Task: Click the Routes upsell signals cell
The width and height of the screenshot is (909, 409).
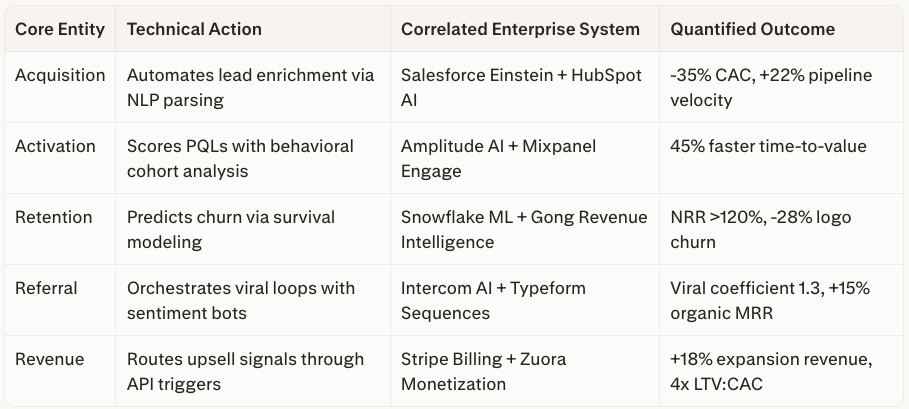Action: (245, 371)
